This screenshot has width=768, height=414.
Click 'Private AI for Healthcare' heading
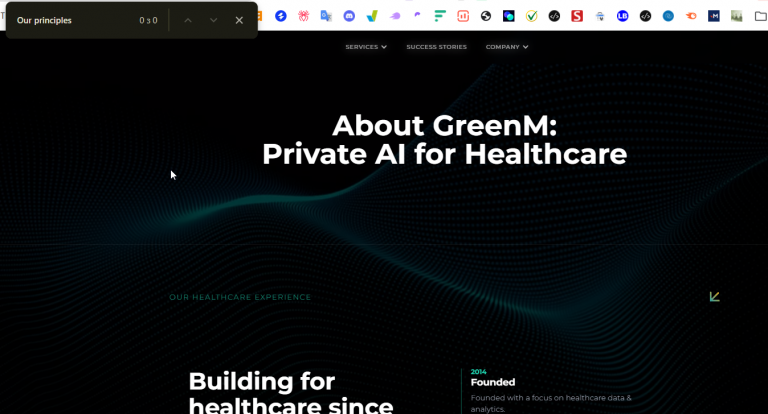pos(445,154)
